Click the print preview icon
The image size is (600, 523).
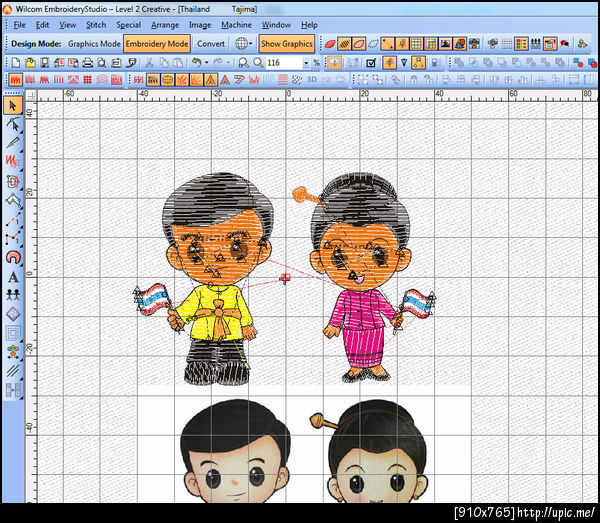102,63
